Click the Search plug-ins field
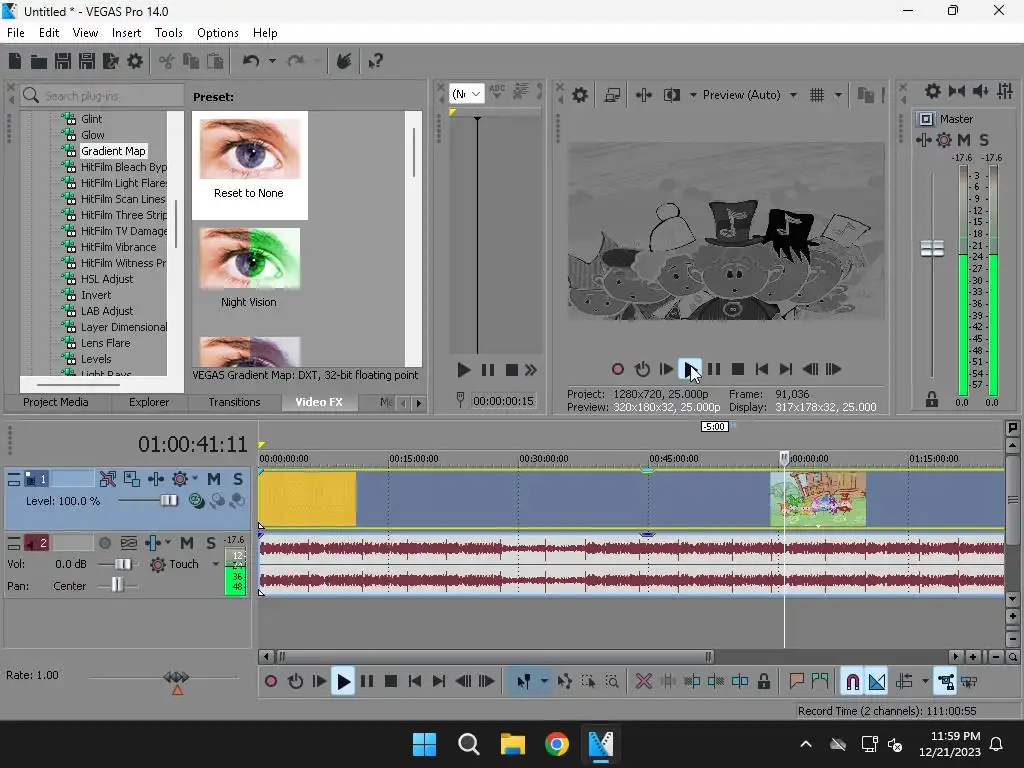1024x768 pixels. pyautogui.click(x=102, y=95)
